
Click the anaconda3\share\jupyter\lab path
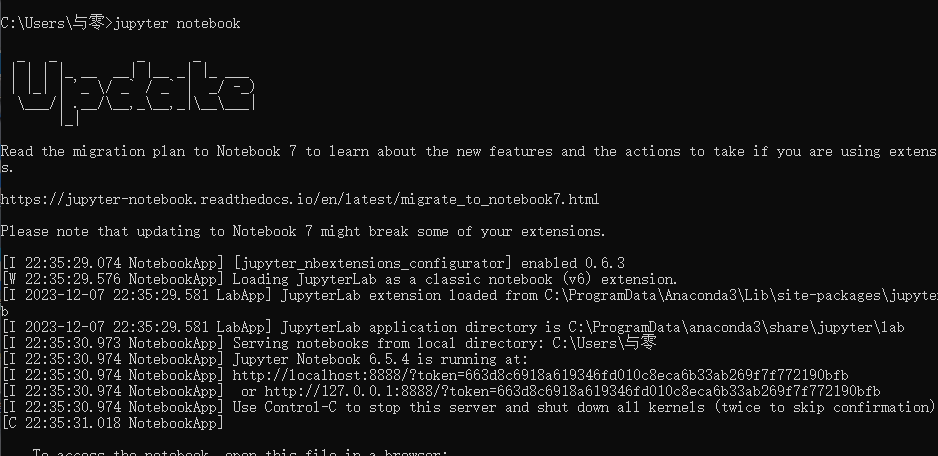point(736,327)
